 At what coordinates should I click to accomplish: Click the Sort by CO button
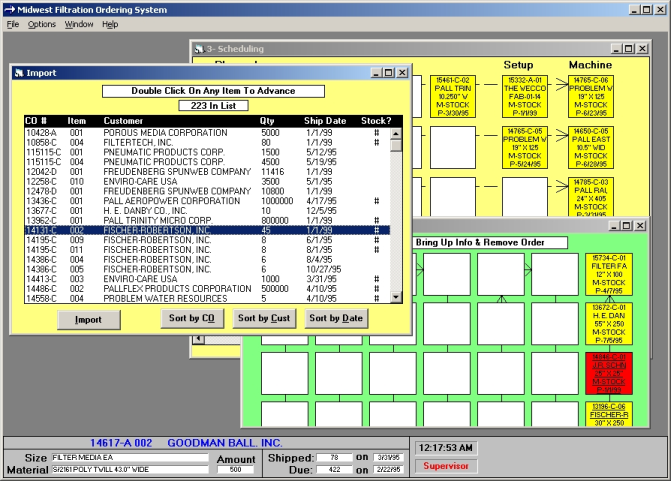(x=193, y=318)
